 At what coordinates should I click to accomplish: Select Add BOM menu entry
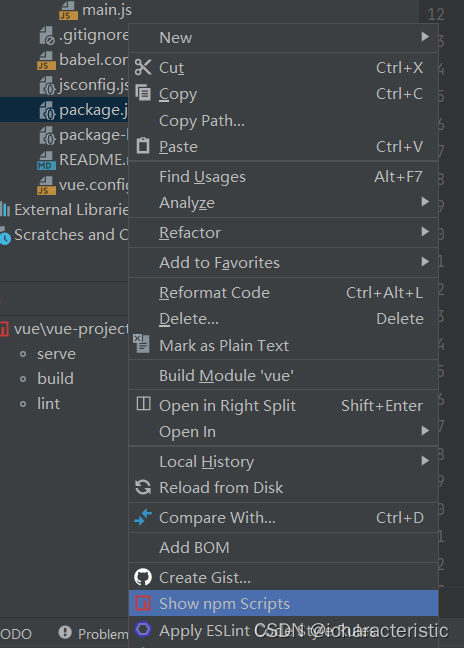tap(283, 548)
